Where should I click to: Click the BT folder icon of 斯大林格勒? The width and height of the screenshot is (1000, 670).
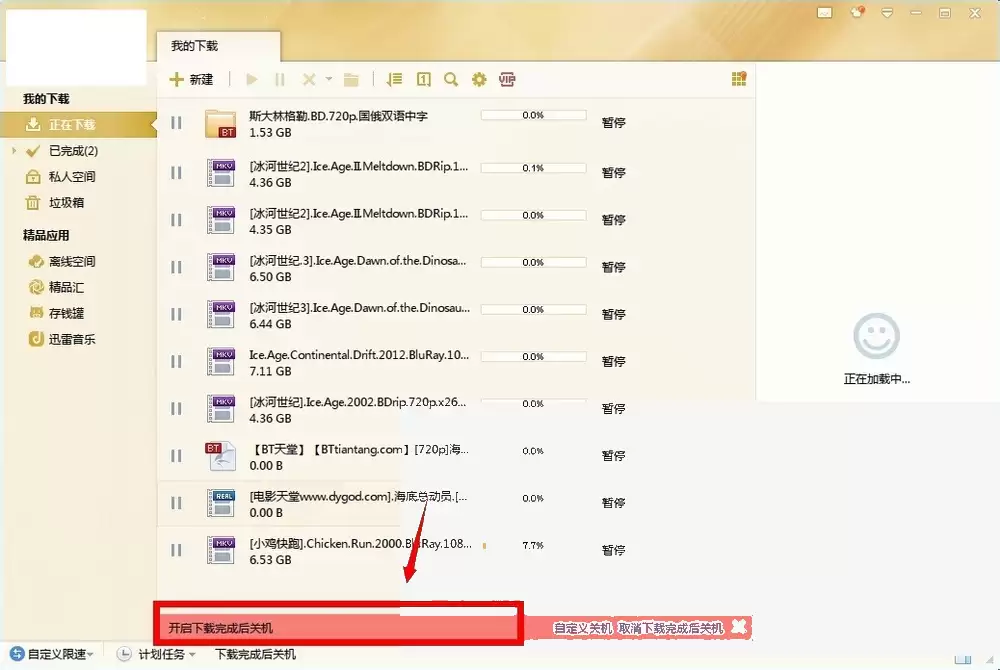tap(221, 124)
